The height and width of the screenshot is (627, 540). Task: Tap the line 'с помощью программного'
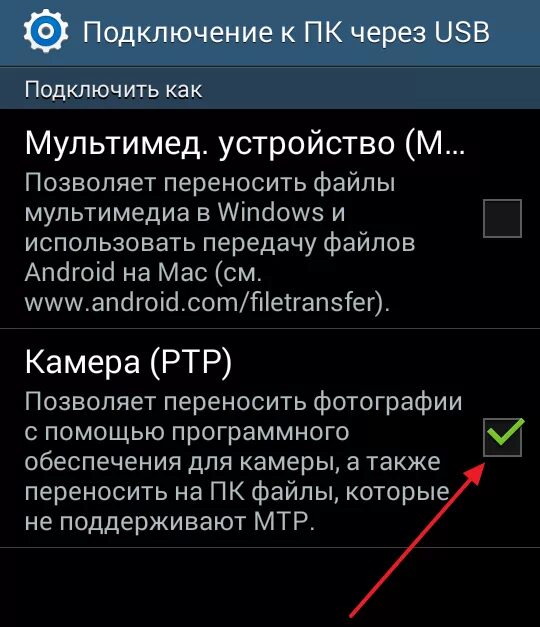coord(187,432)
